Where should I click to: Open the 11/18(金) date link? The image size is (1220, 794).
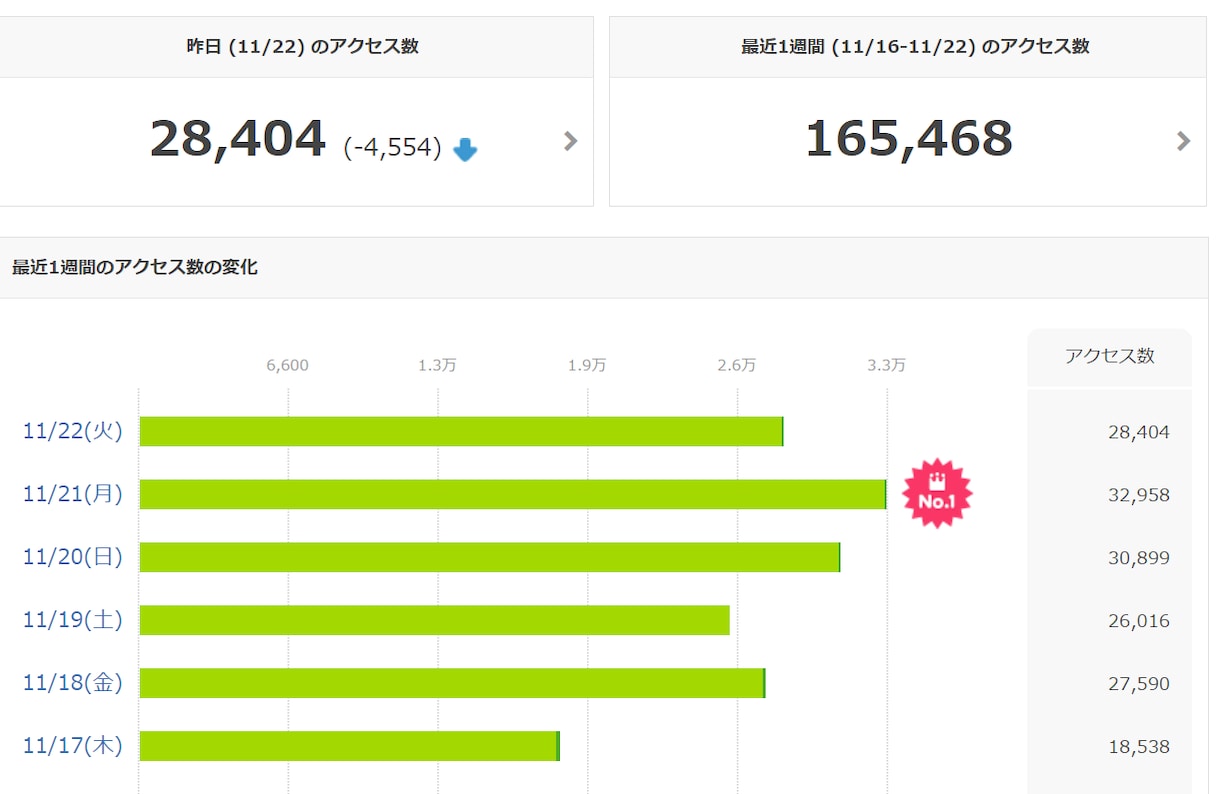(x=73, y=683)
